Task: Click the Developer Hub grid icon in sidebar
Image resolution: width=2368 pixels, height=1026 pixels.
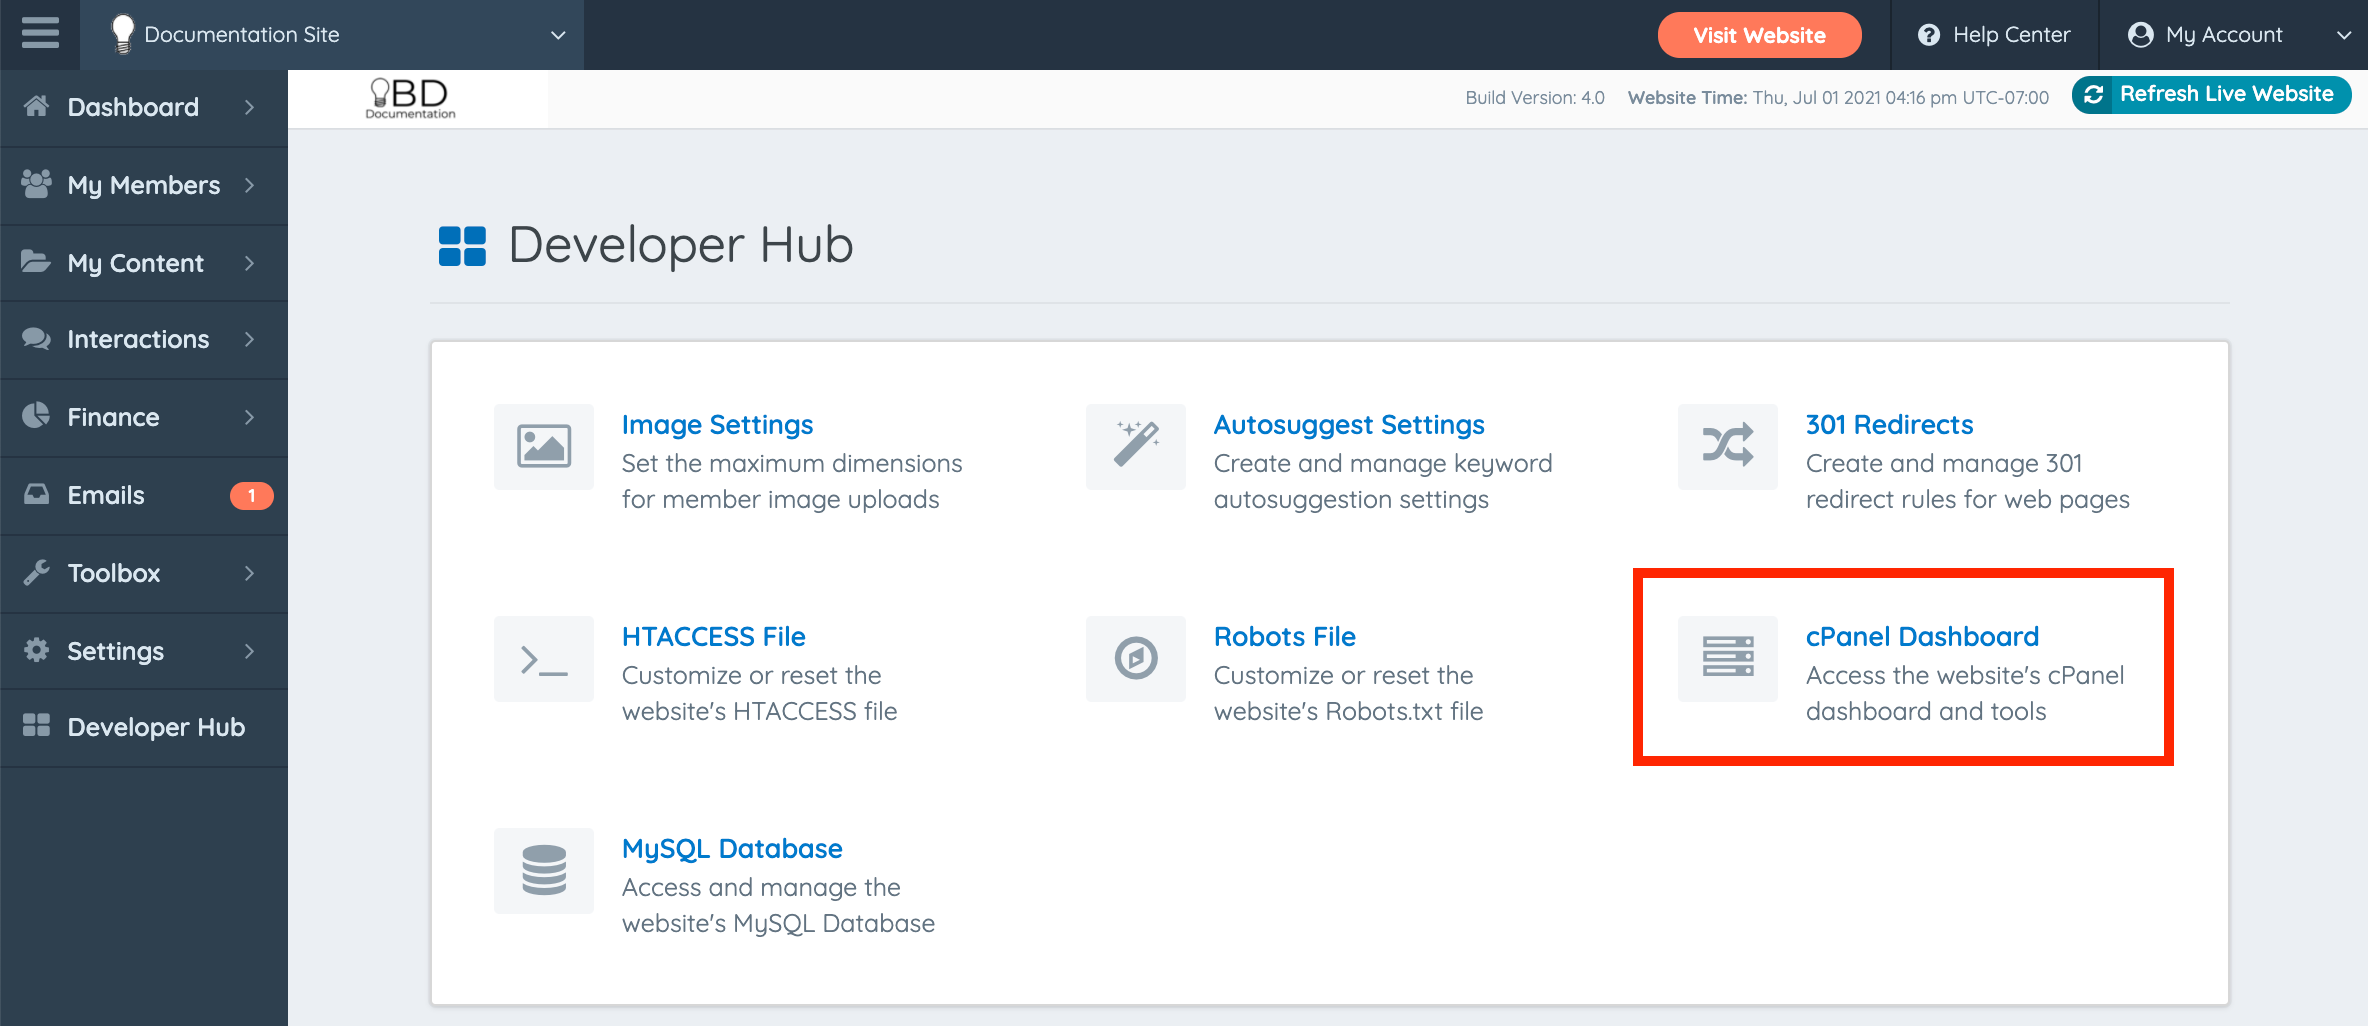Action: pos(37,726)
